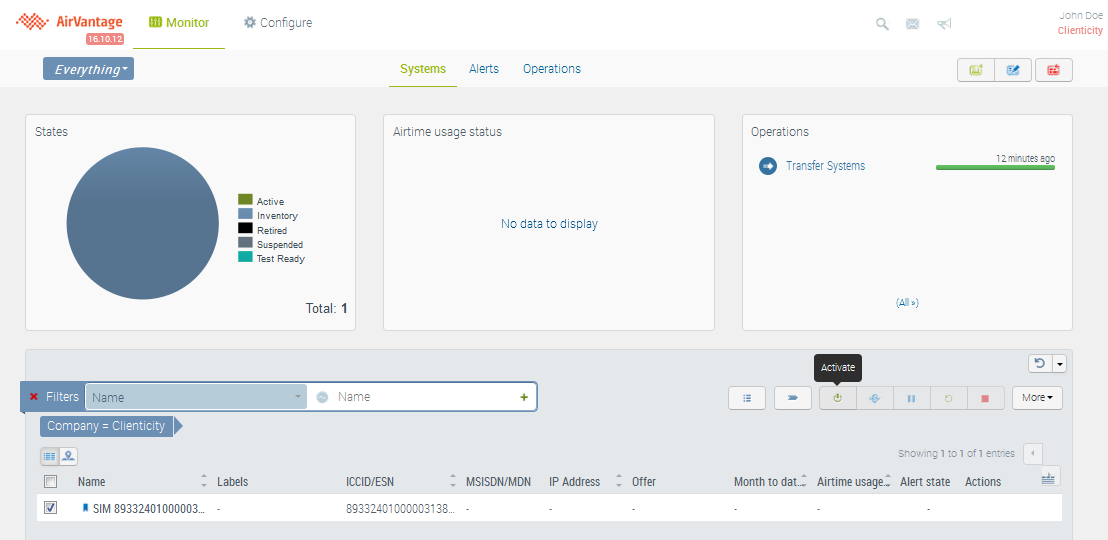Viewport: 1108px width, 540px height.
Task: Open the megaphone announcements icon
Action: pos(943,24)
